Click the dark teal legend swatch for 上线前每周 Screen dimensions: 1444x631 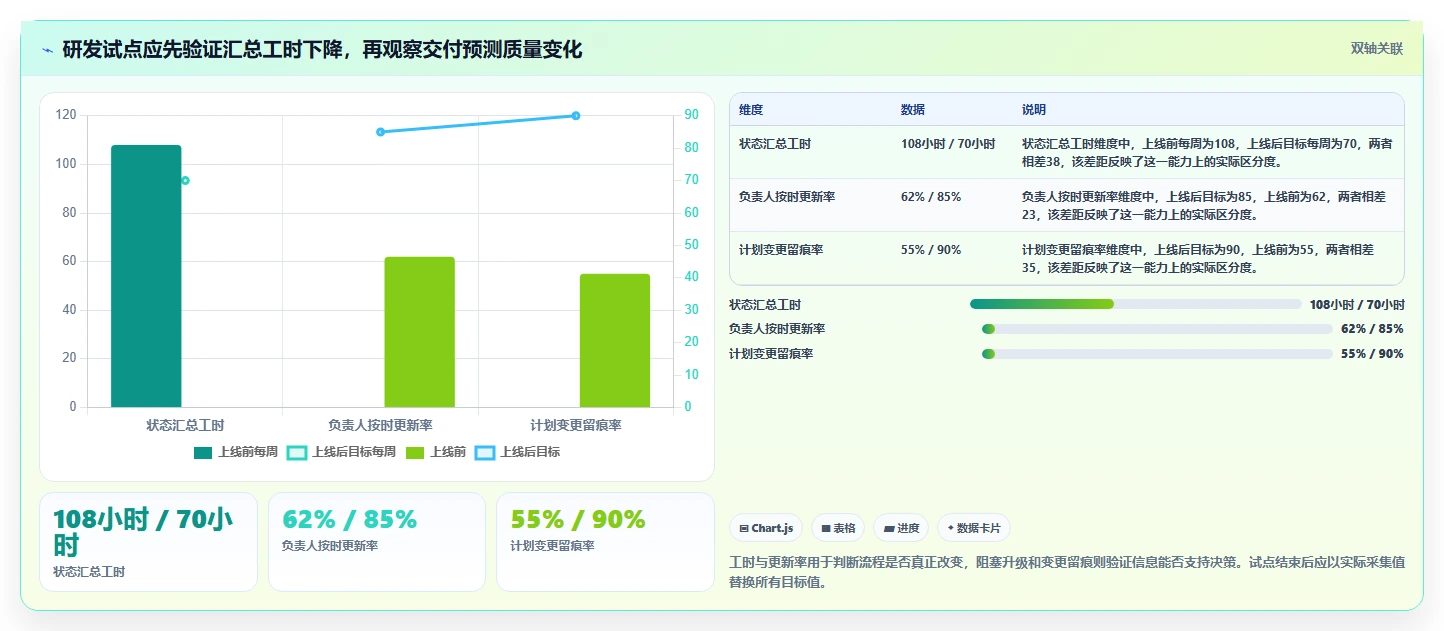pos(203,452)
